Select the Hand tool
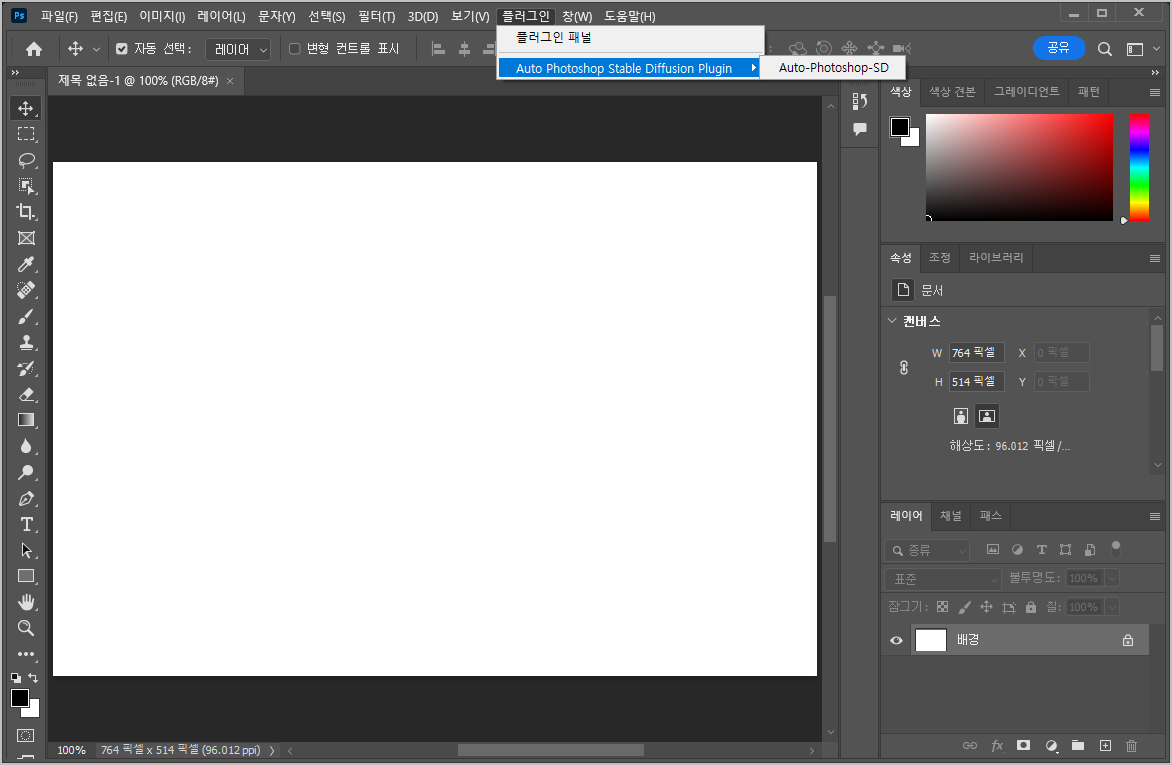Image resolution: width=1172 pixels, height=765 pixels. click(x=26, y=602)
